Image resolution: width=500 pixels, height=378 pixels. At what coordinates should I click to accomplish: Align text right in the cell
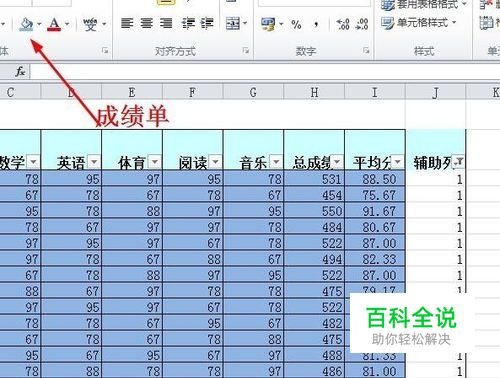[x=166, y=23]
